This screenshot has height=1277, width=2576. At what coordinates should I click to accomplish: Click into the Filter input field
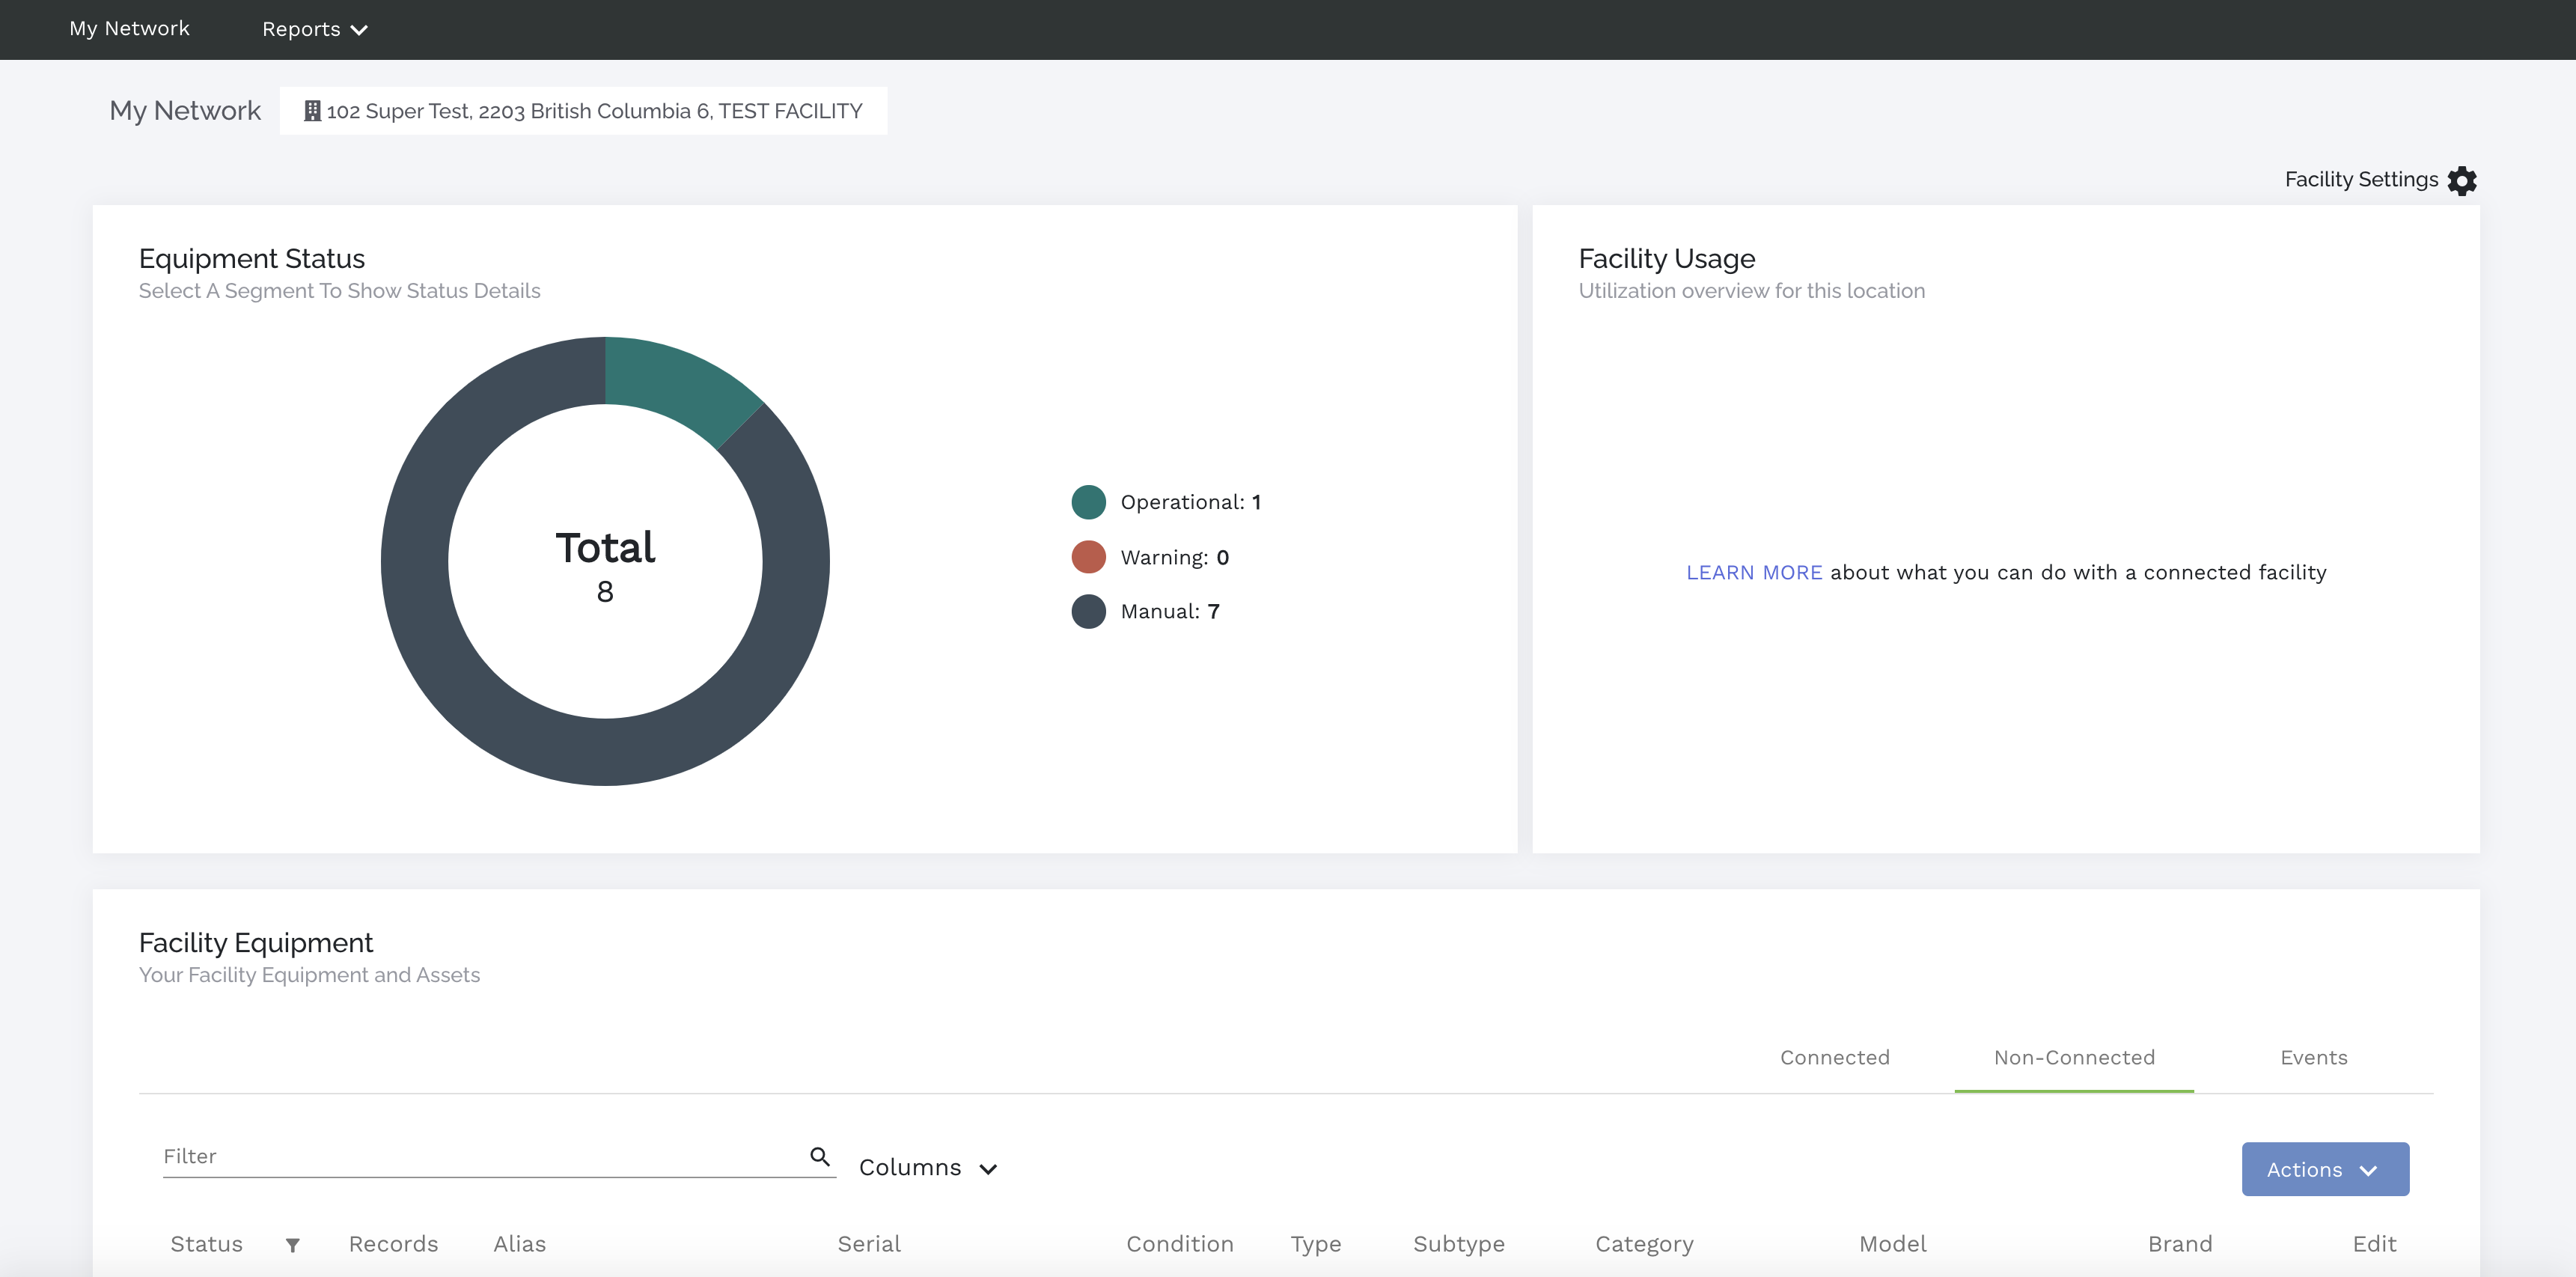pos(480,1156)
